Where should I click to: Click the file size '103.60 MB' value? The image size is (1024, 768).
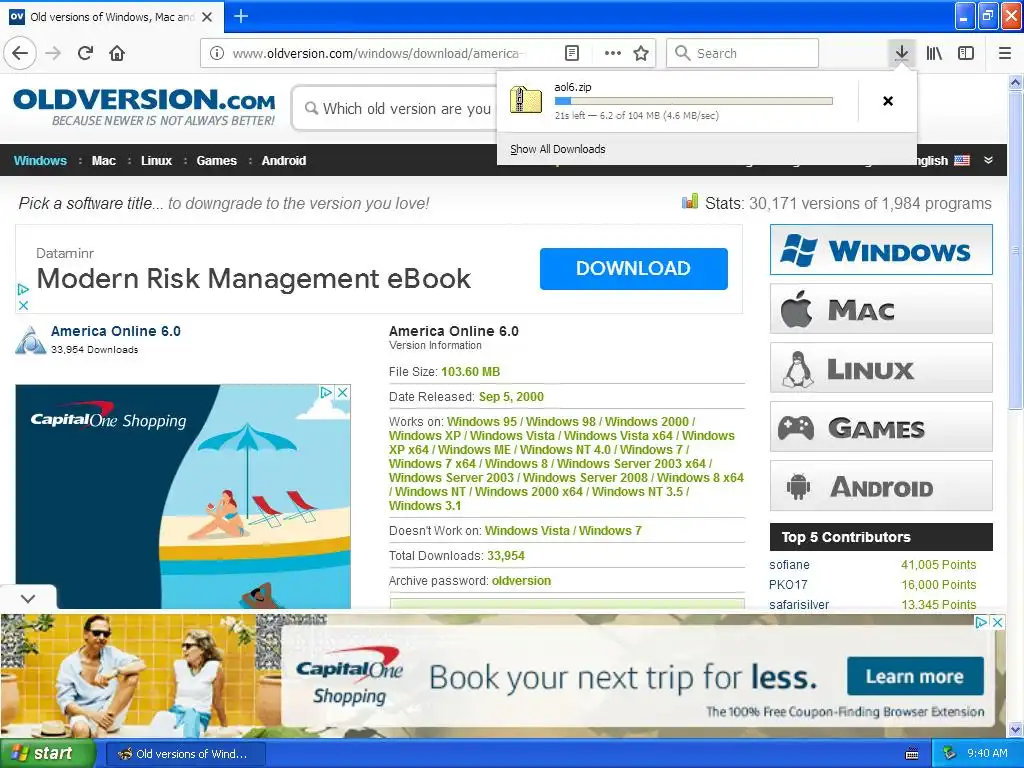coord(470,372)
